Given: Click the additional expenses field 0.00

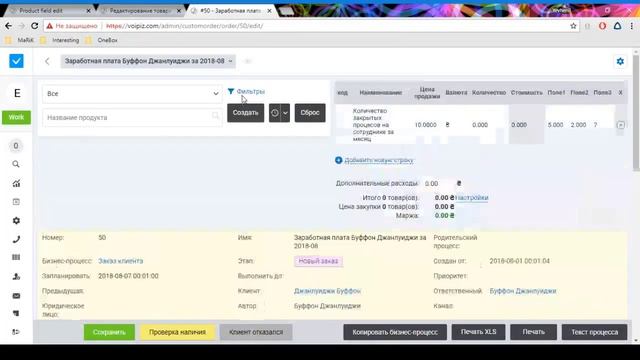Looking at the screenshot, I should click(438, 184).
